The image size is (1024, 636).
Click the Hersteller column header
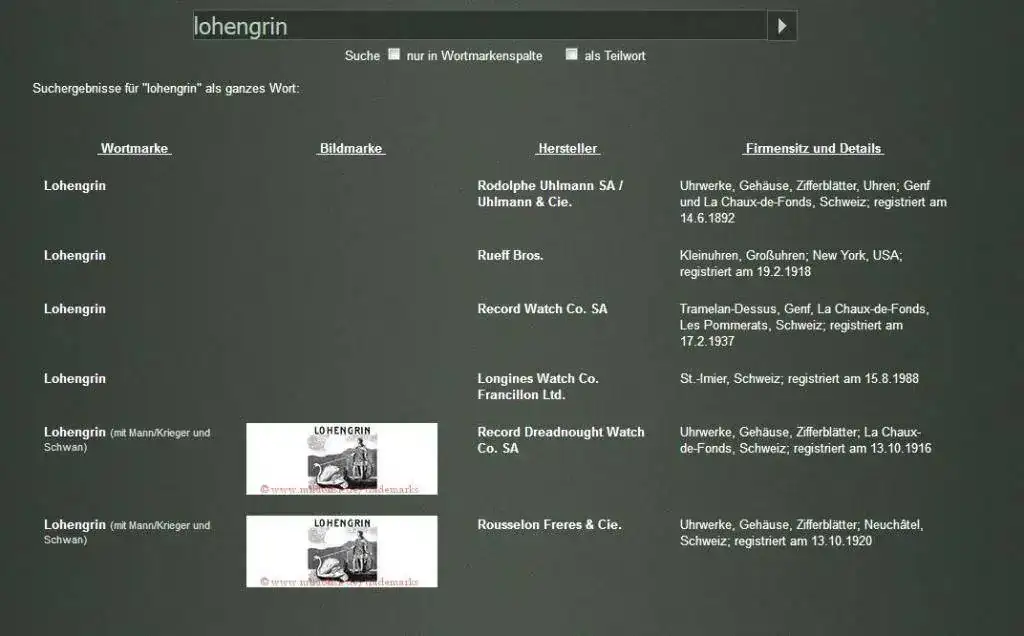point(568,148)
